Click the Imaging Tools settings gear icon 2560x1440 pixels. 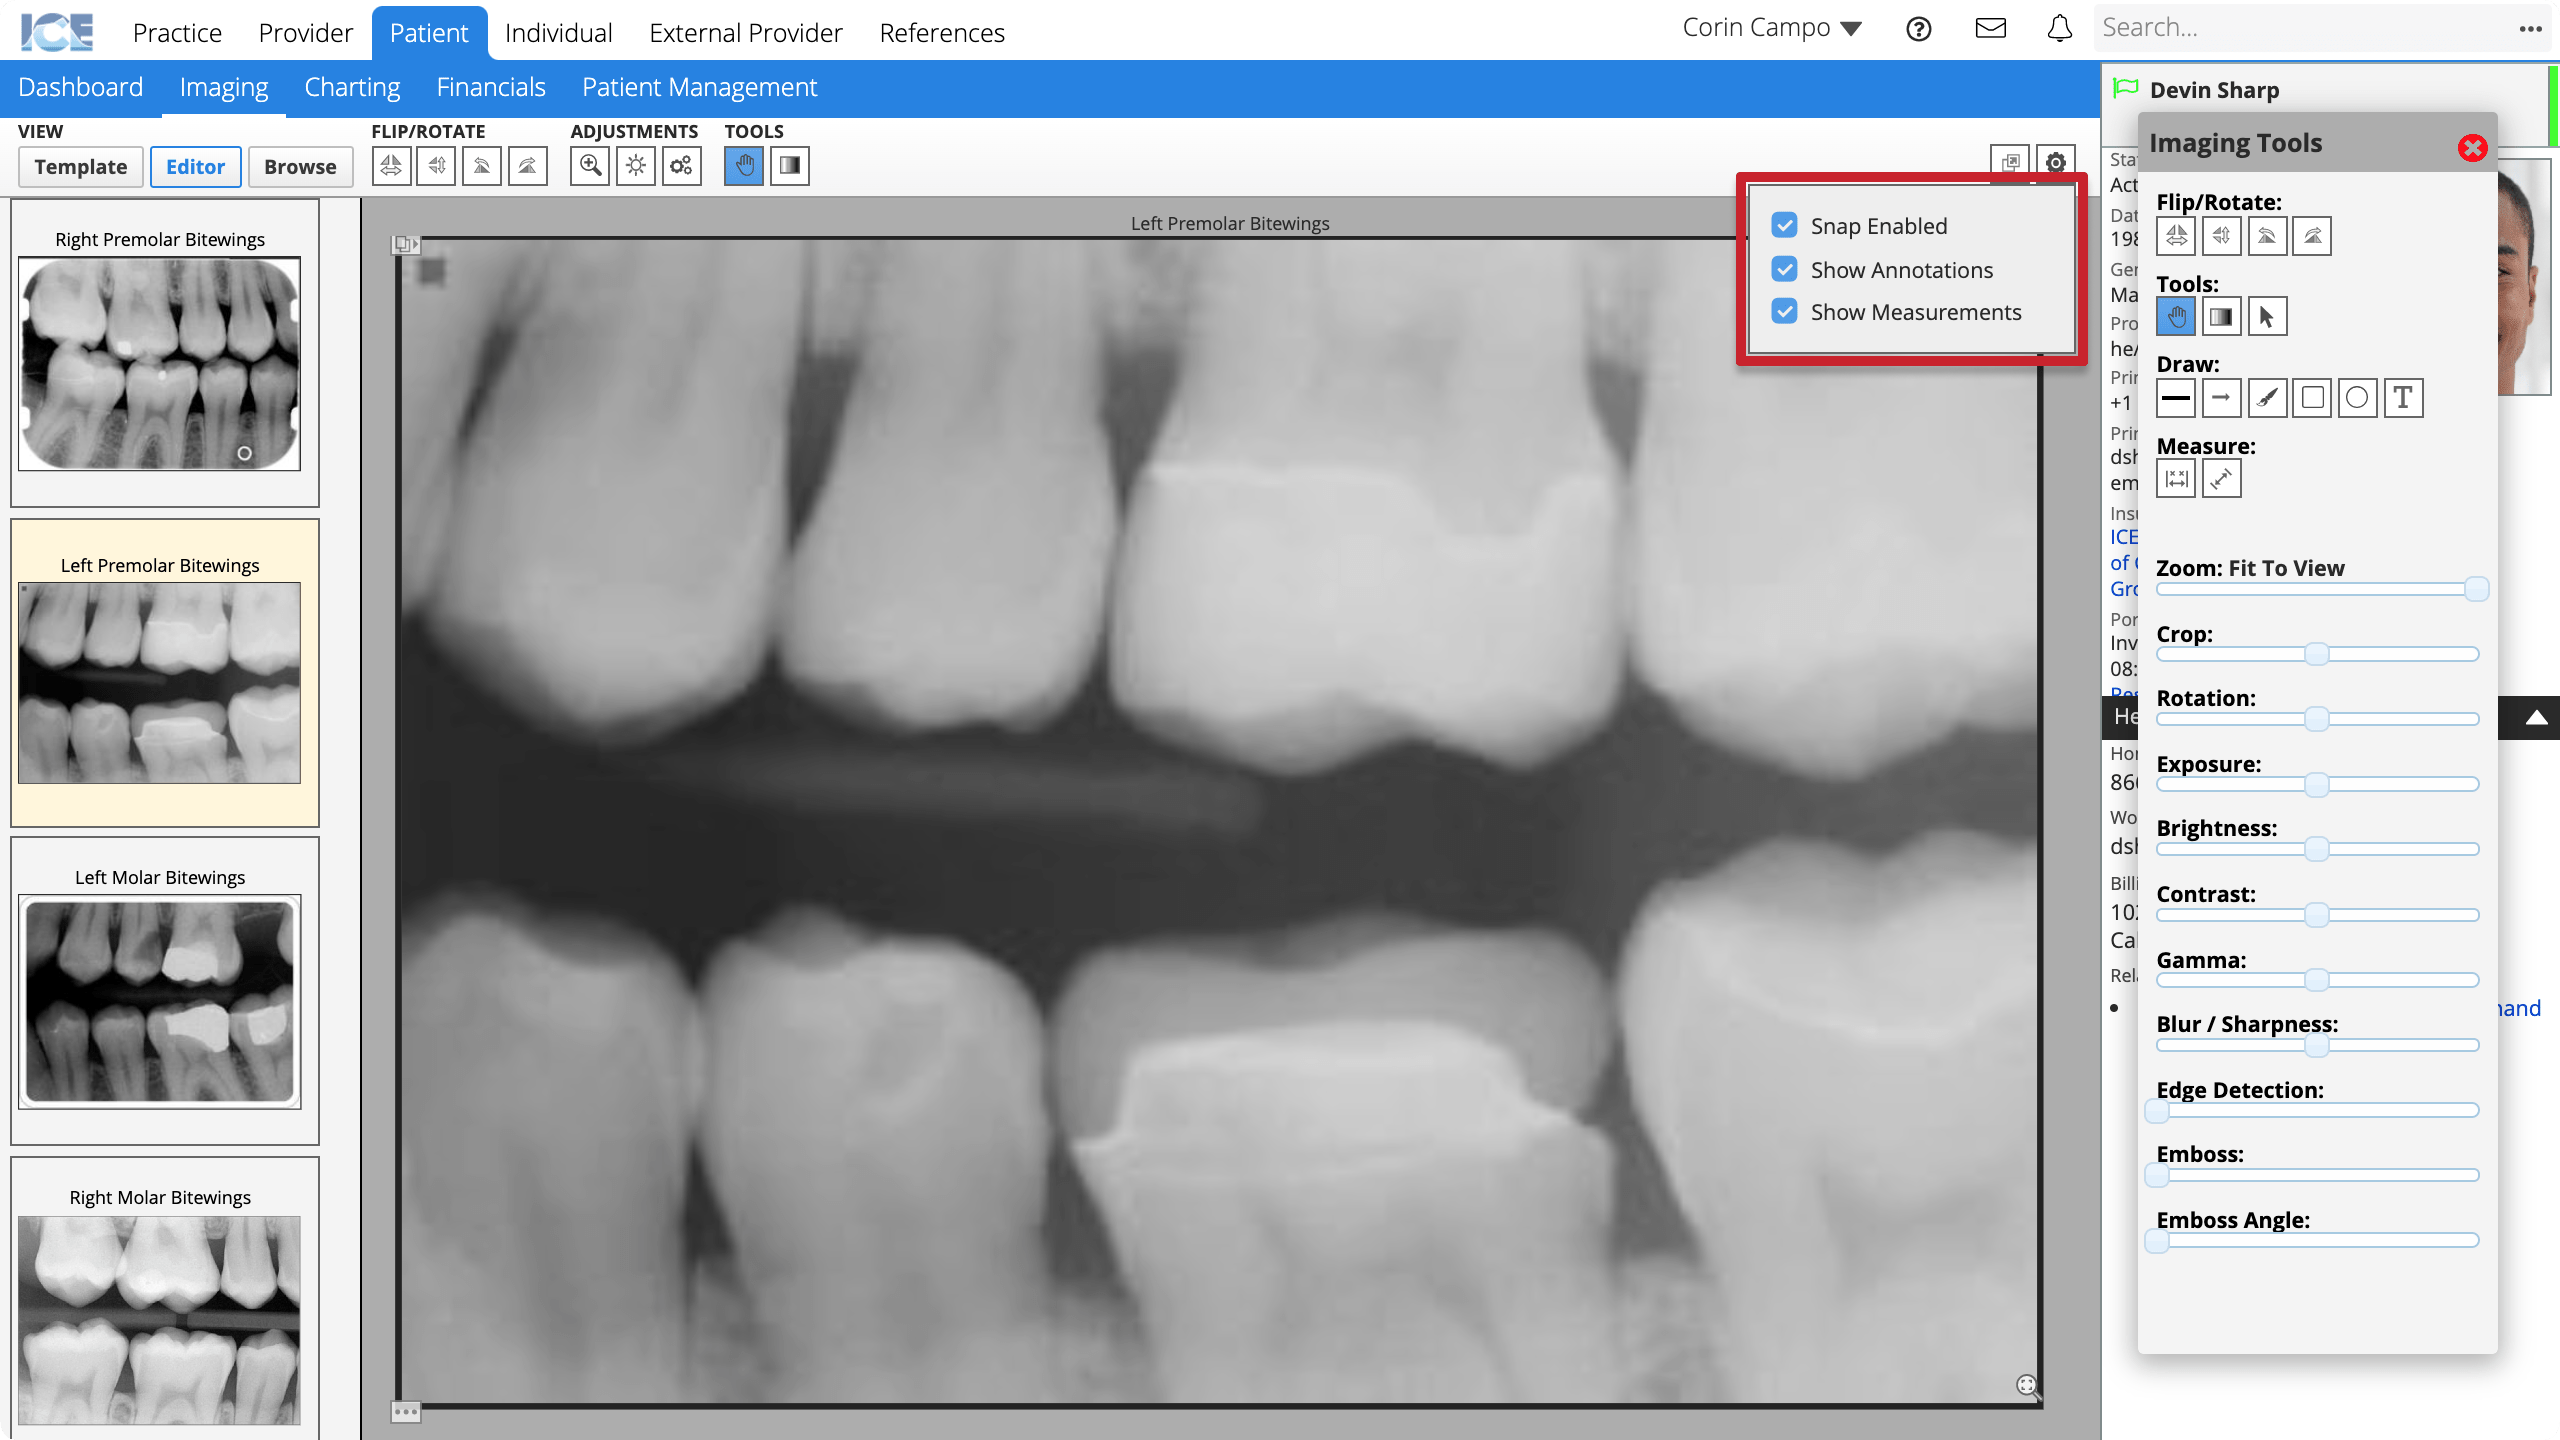pos(2052,164)
